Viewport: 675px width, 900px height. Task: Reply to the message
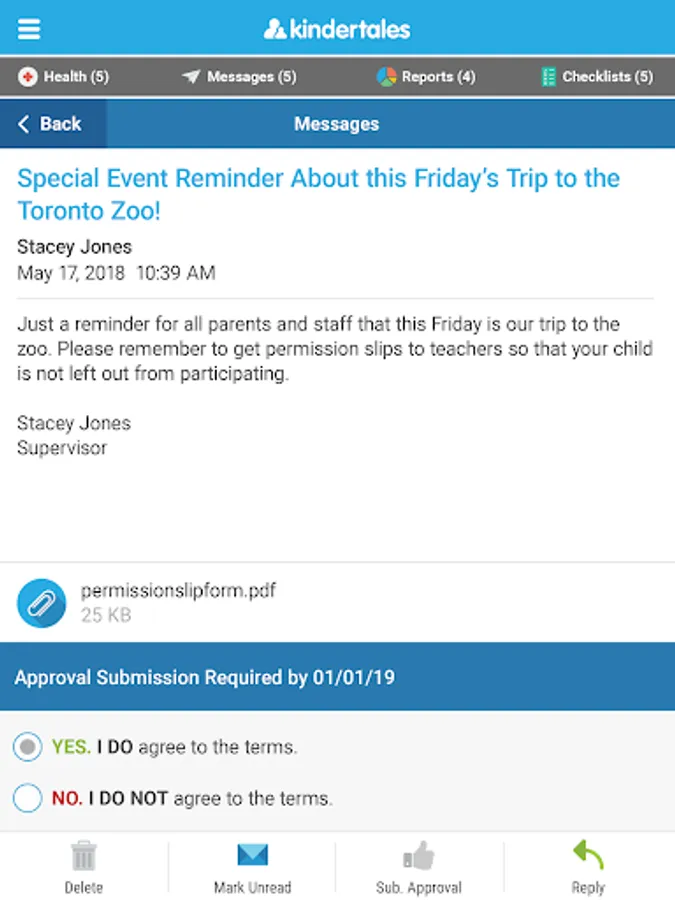point(588,866)
